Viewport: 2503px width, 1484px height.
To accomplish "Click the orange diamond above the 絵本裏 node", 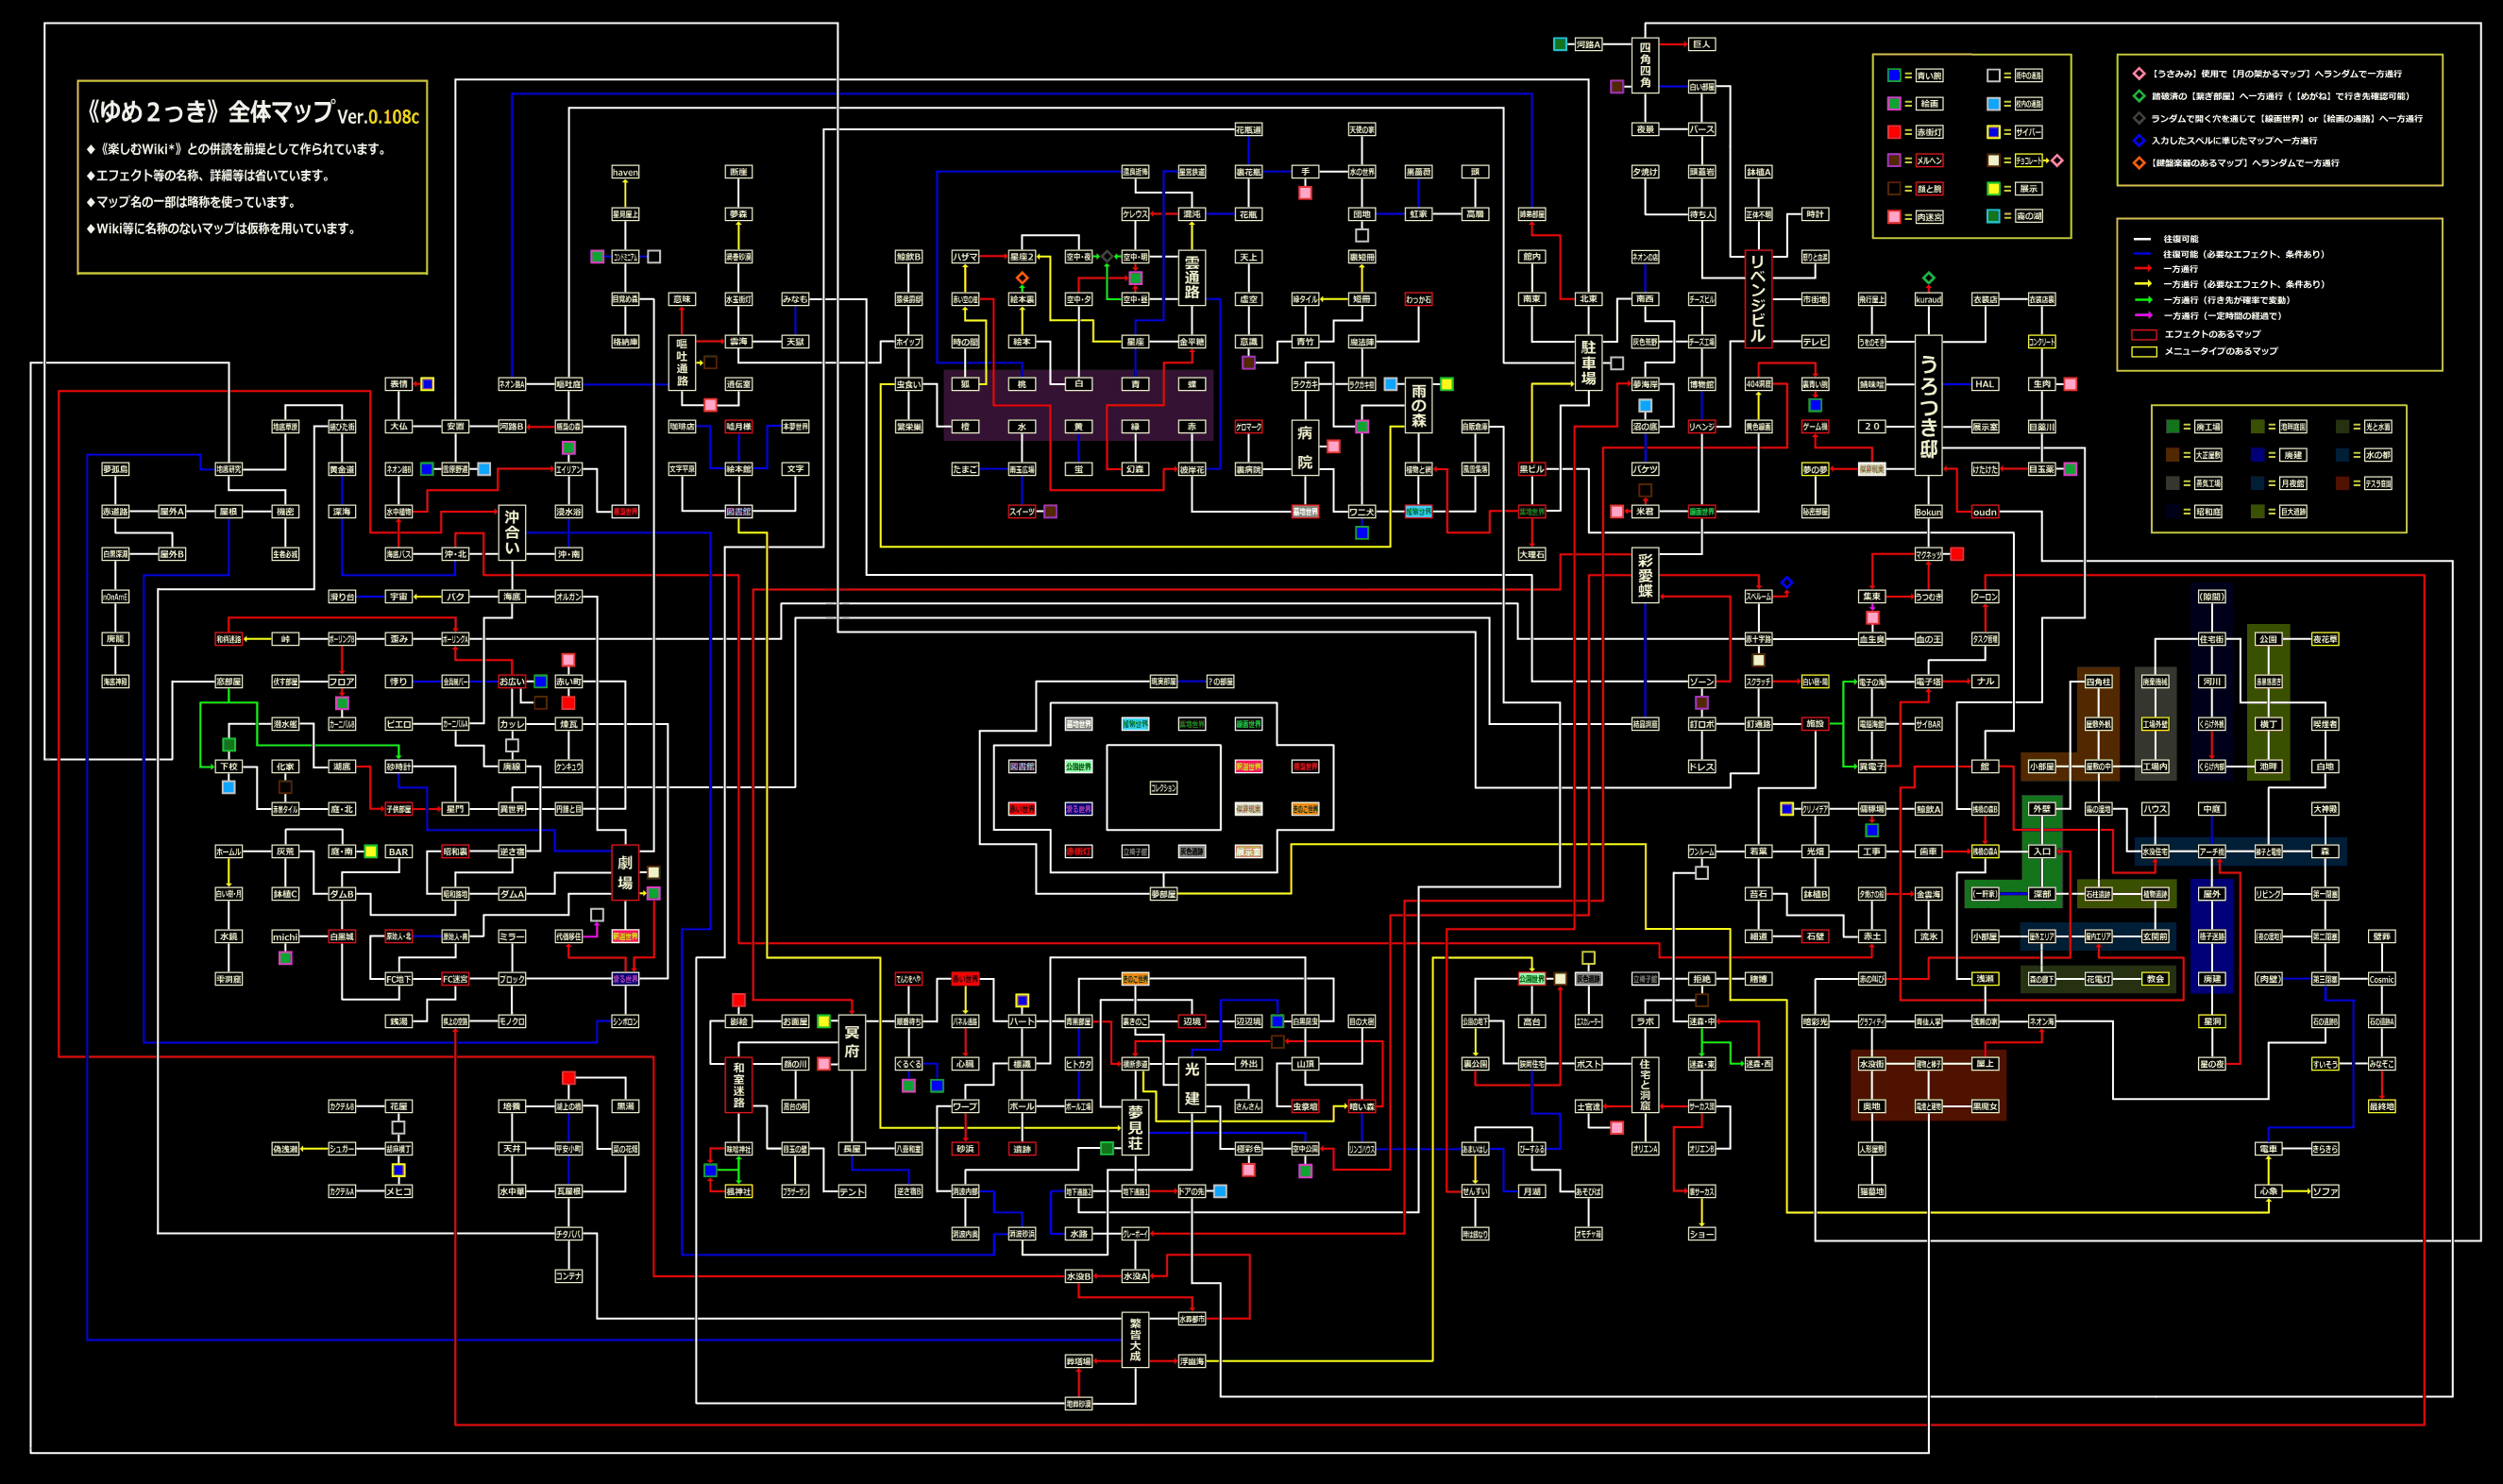I will click(x=1021, y=278).
